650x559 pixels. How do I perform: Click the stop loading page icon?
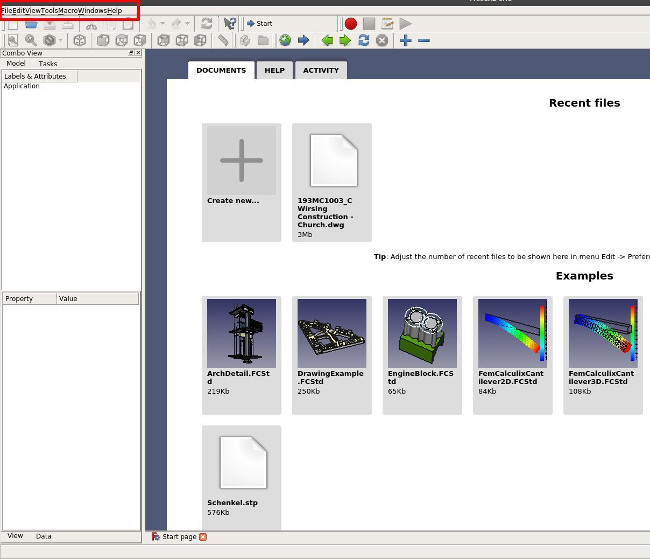click(382, 41)
